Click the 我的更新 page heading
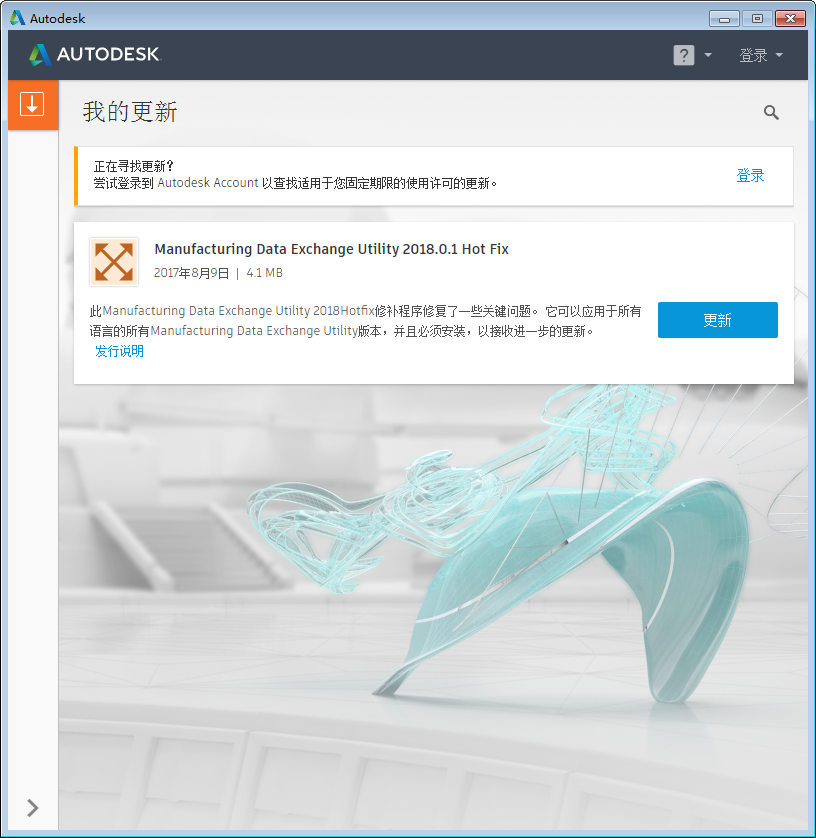The width and height of the screenshot is (816, 838). click(x=130, y=112)
